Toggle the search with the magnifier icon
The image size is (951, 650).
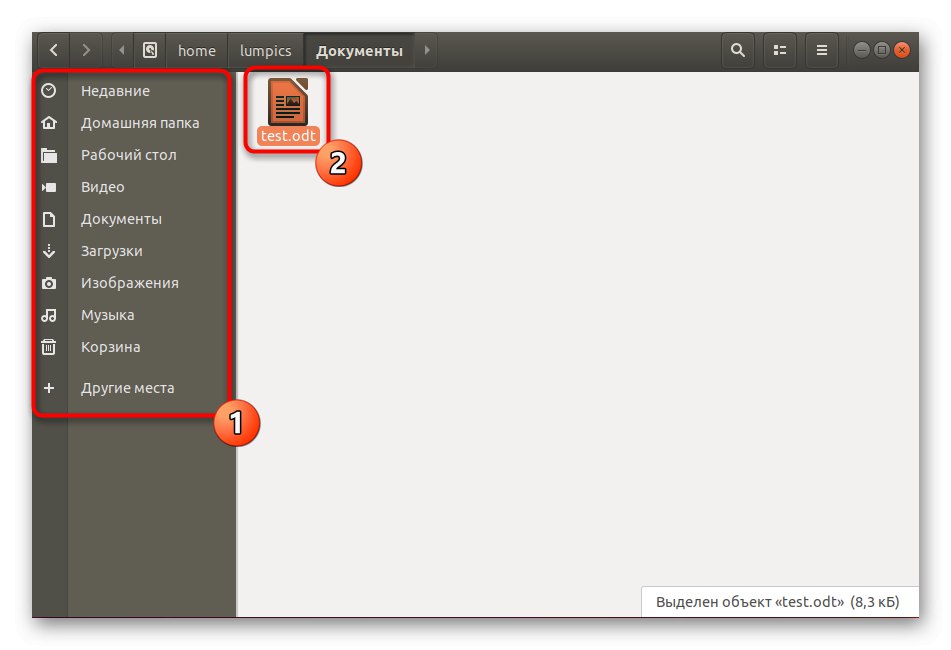click(738, 50)
